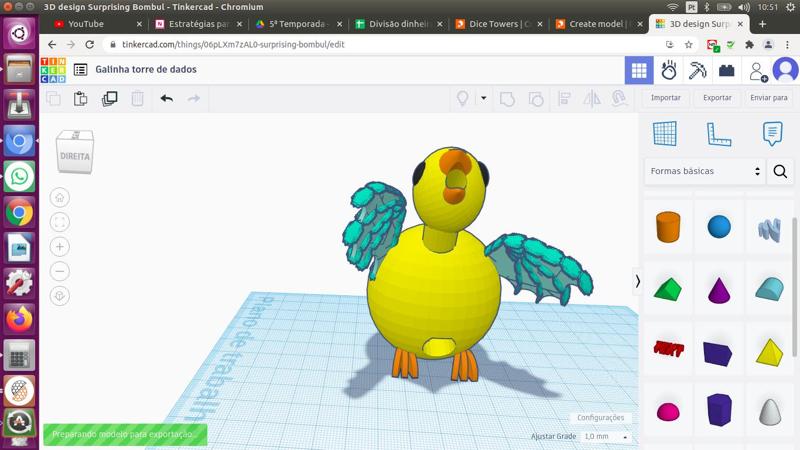Click the Home view button
This screenshot has width=800, height=450.
coord(60,197)
